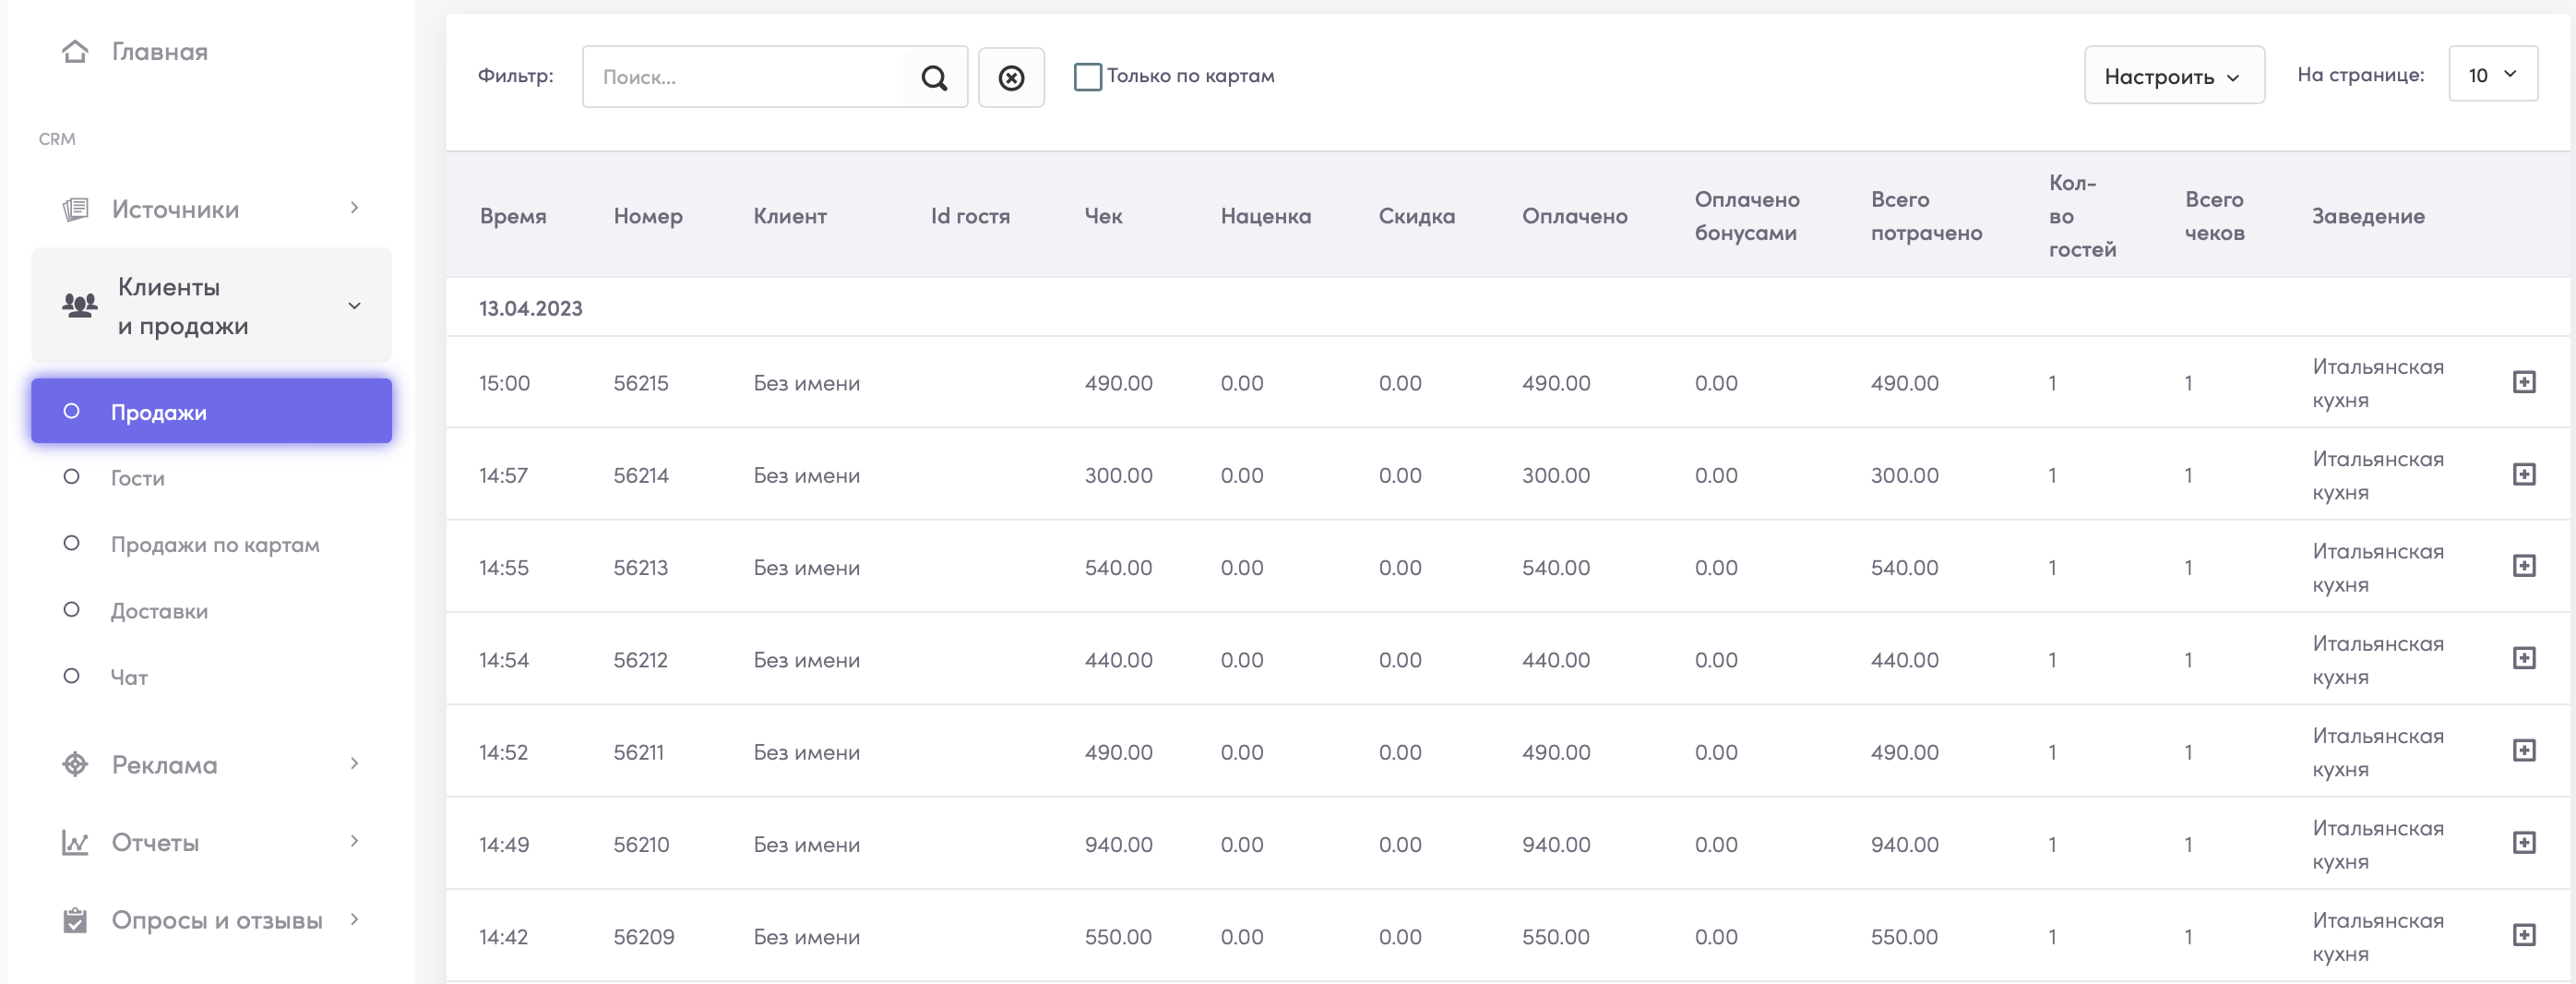Image resolution: width=2576 pixels, height=984 pixels.
Task: Click check amount 300.00 in row 56214
Action: 1118,475
